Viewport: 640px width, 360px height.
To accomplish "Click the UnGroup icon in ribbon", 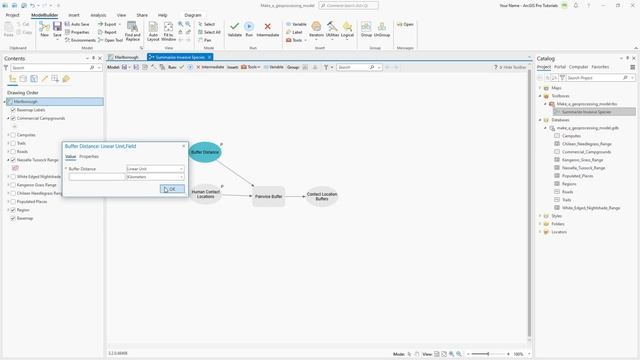I will click(382, 29).
